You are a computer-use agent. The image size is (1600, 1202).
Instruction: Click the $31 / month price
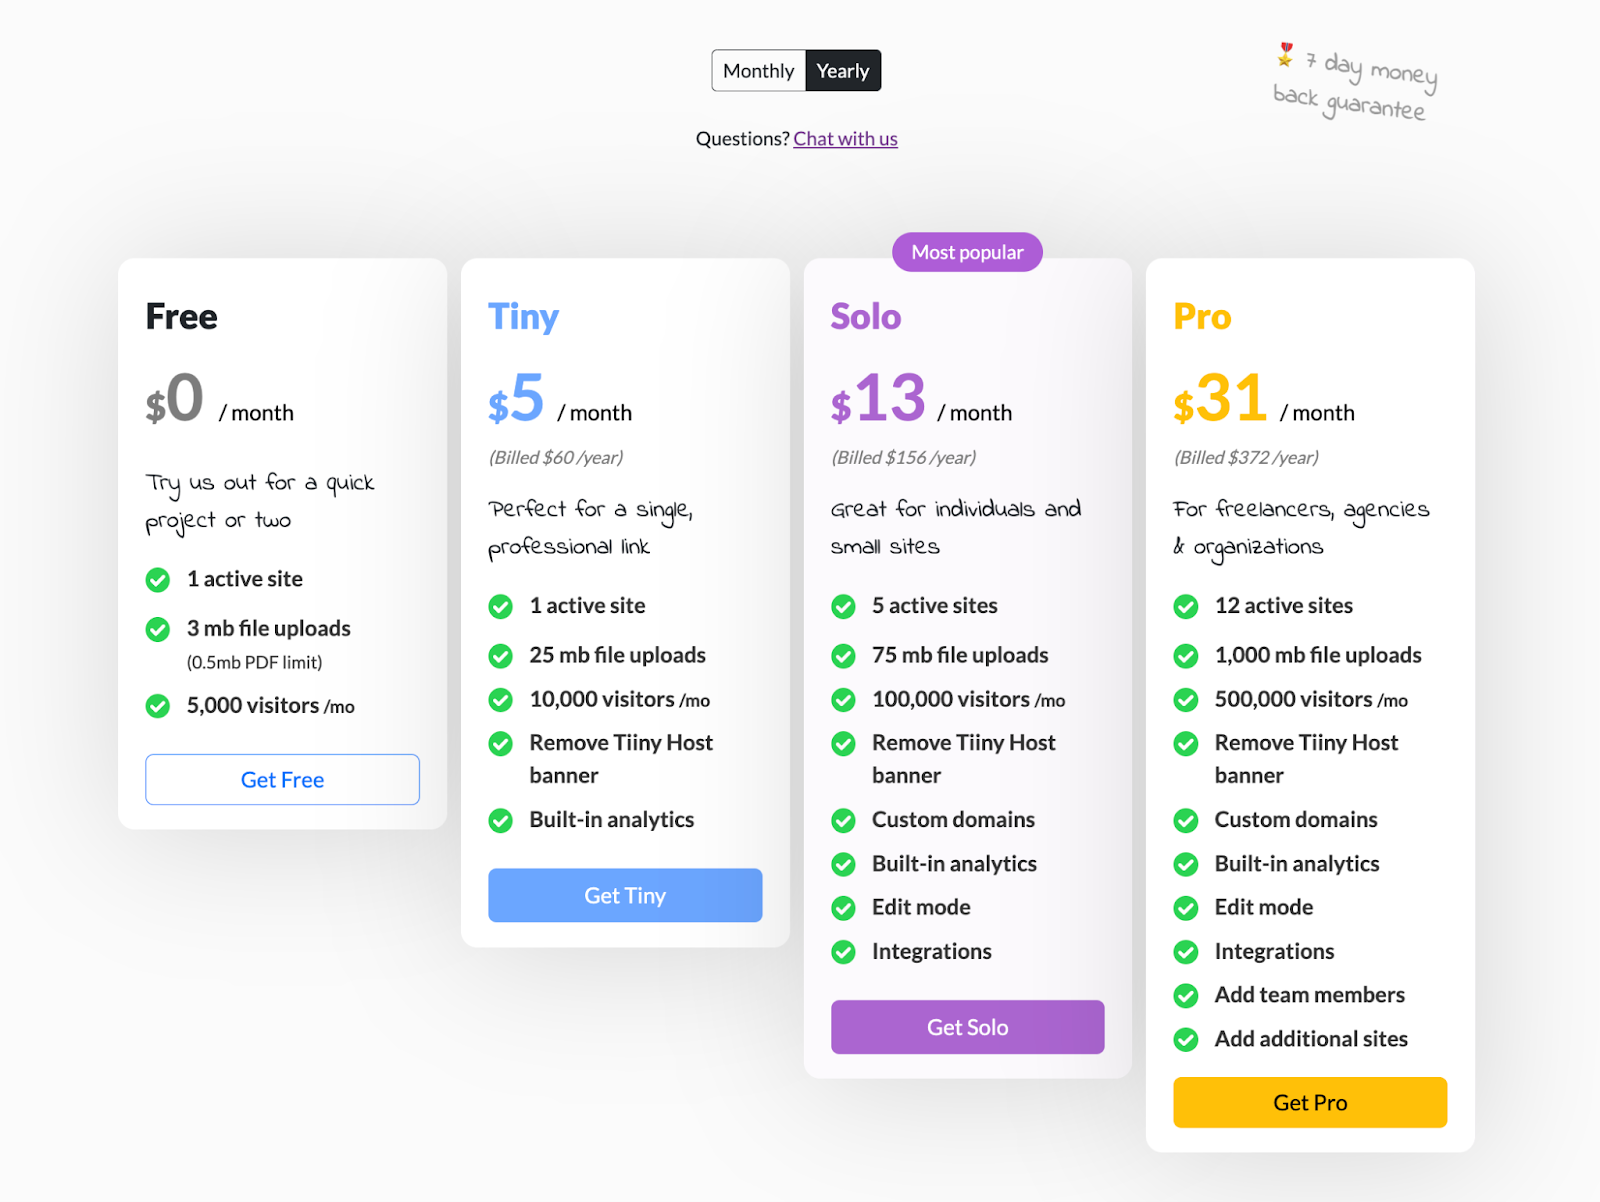[1264, 400]
